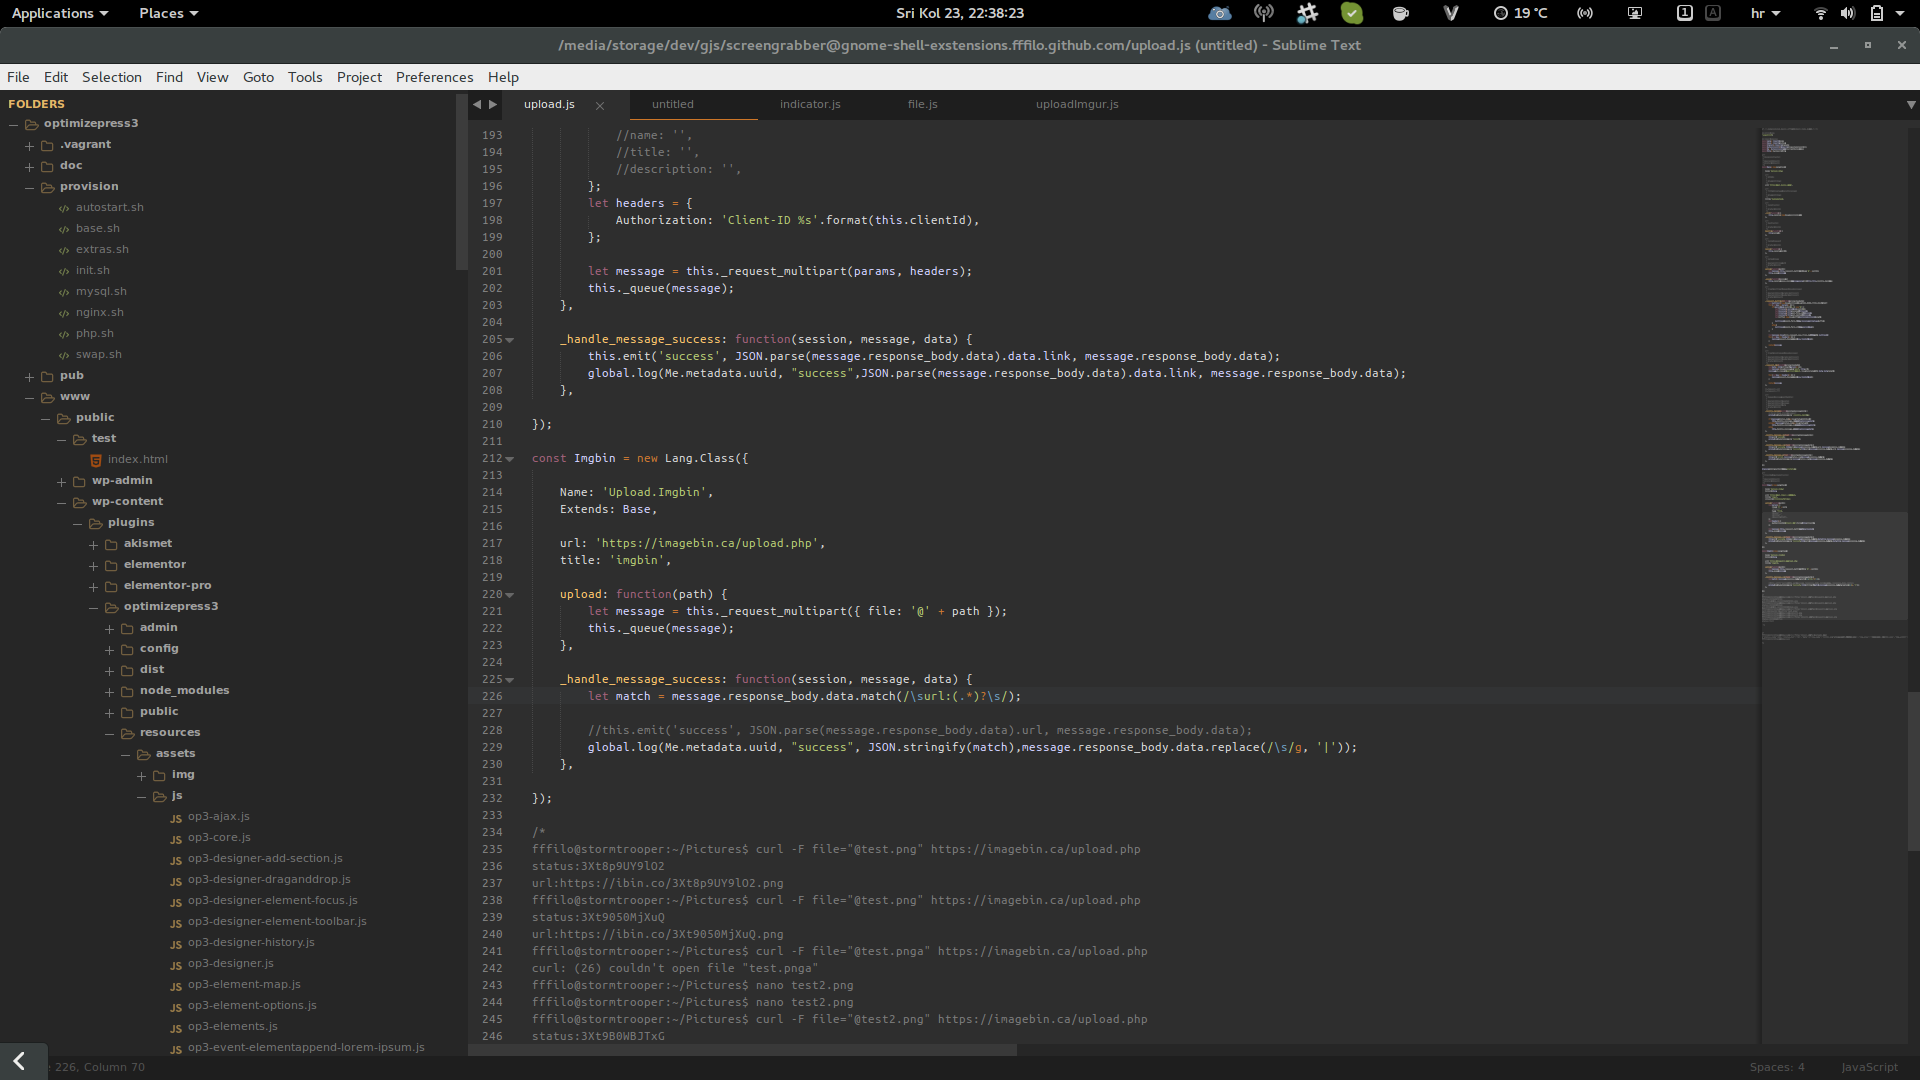Screen dimensions: 1920x1080
Task: Fold code at line 225 arrow
Action: pyautogui.click(x=510, y=680)
